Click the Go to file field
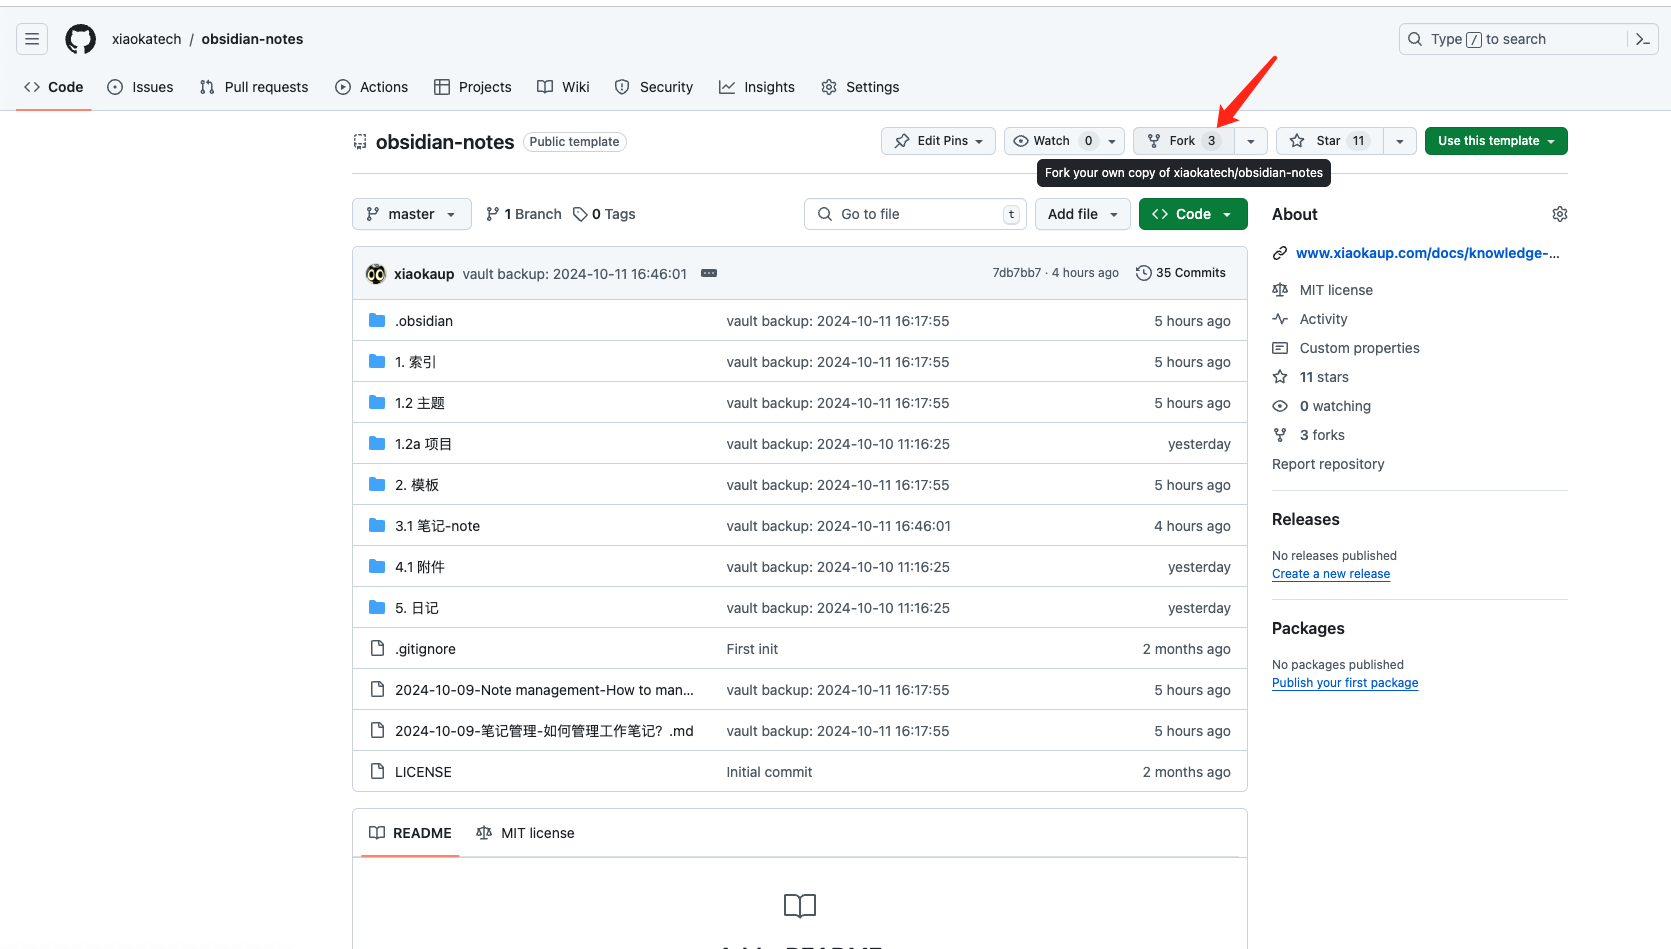The height and width of the screenshot is (949, 1671). [915, 214]
